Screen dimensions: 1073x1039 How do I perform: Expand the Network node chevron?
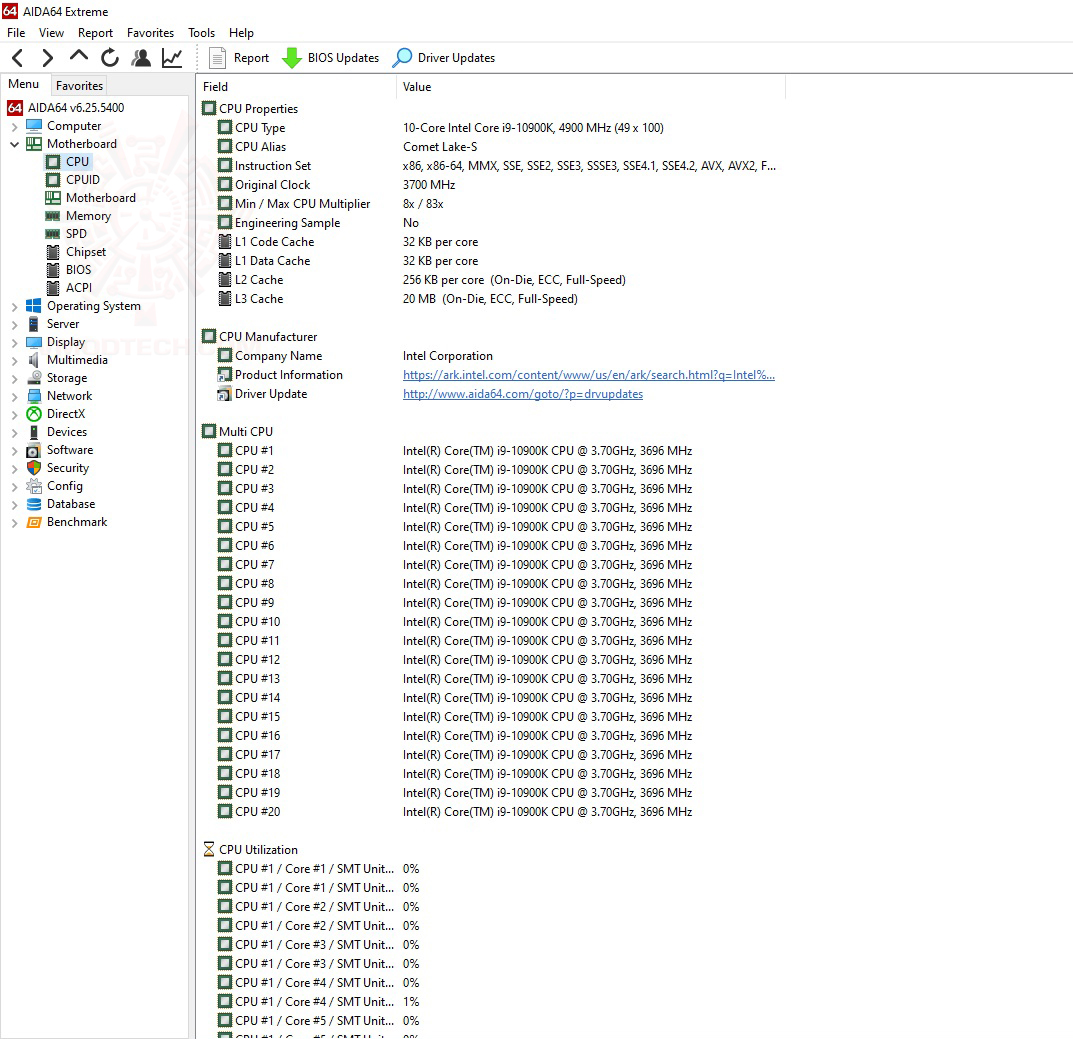tap(14, 396)
